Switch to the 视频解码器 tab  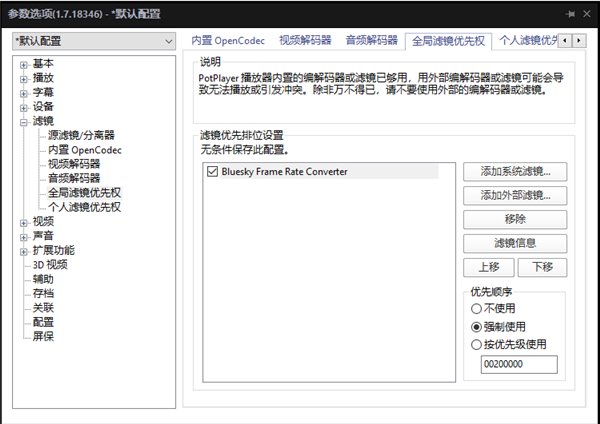click(x=304, y=41)
